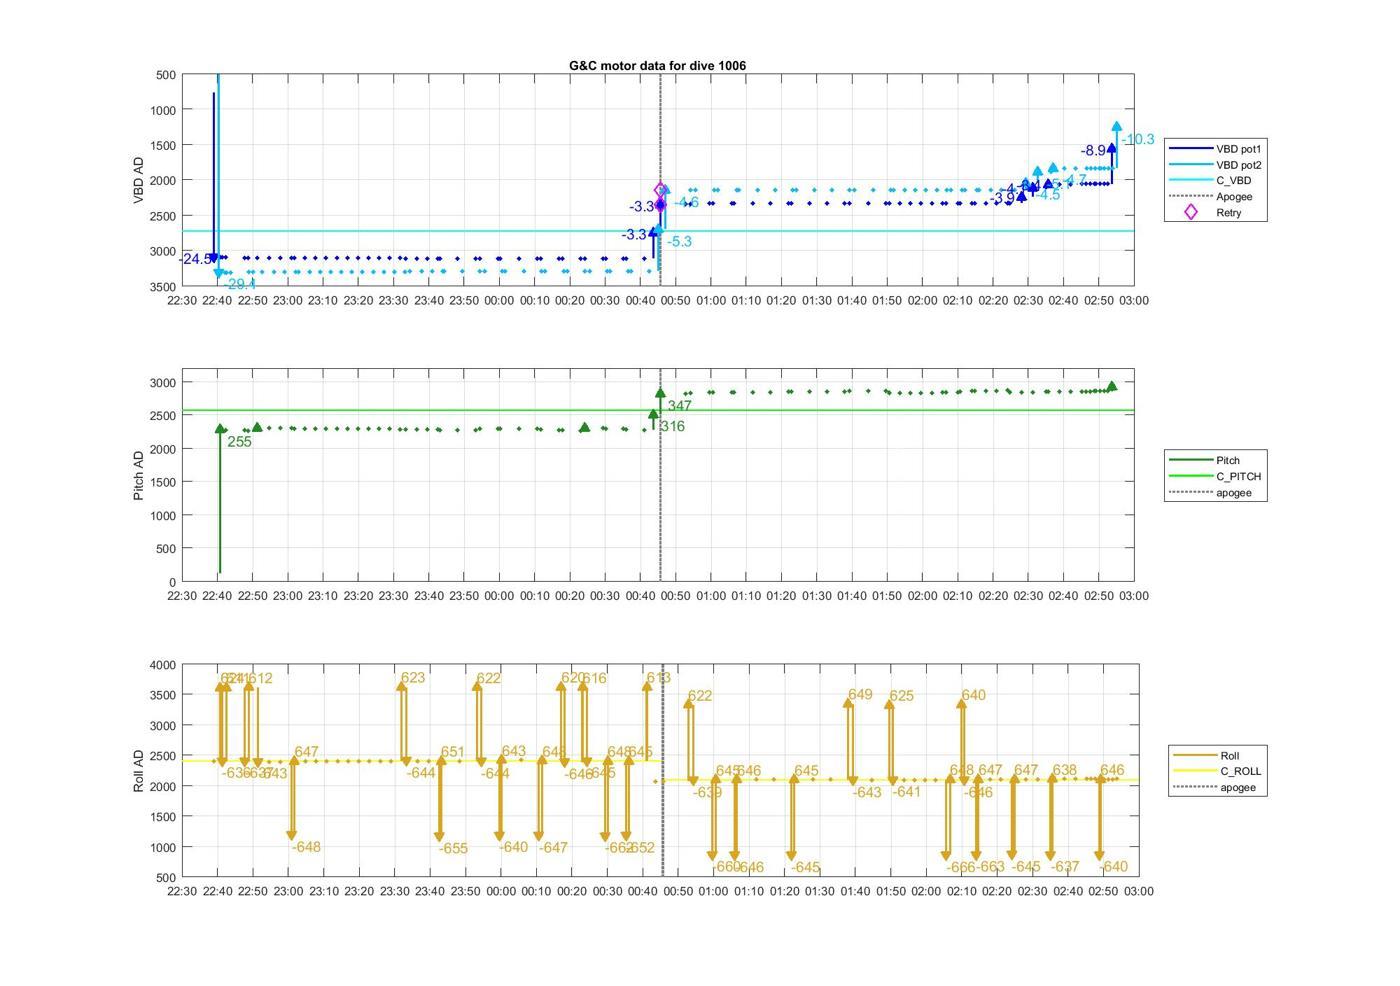Click the '649' annotation in the Roll plot
Viewport: 1400px width, 986px height.
[860, 695]
